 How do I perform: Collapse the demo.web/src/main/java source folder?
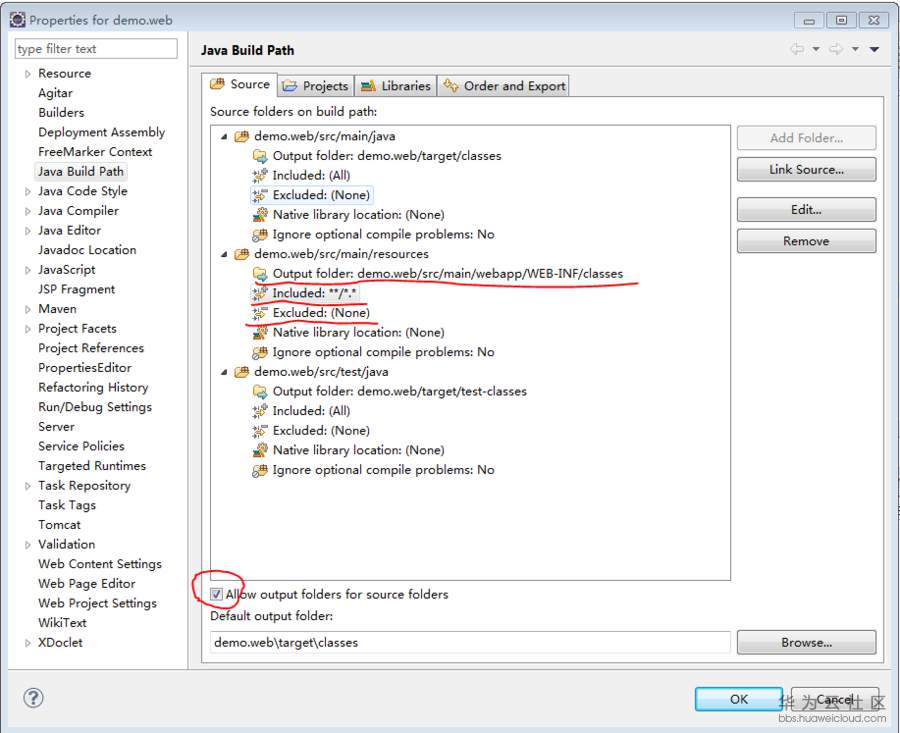224,137
